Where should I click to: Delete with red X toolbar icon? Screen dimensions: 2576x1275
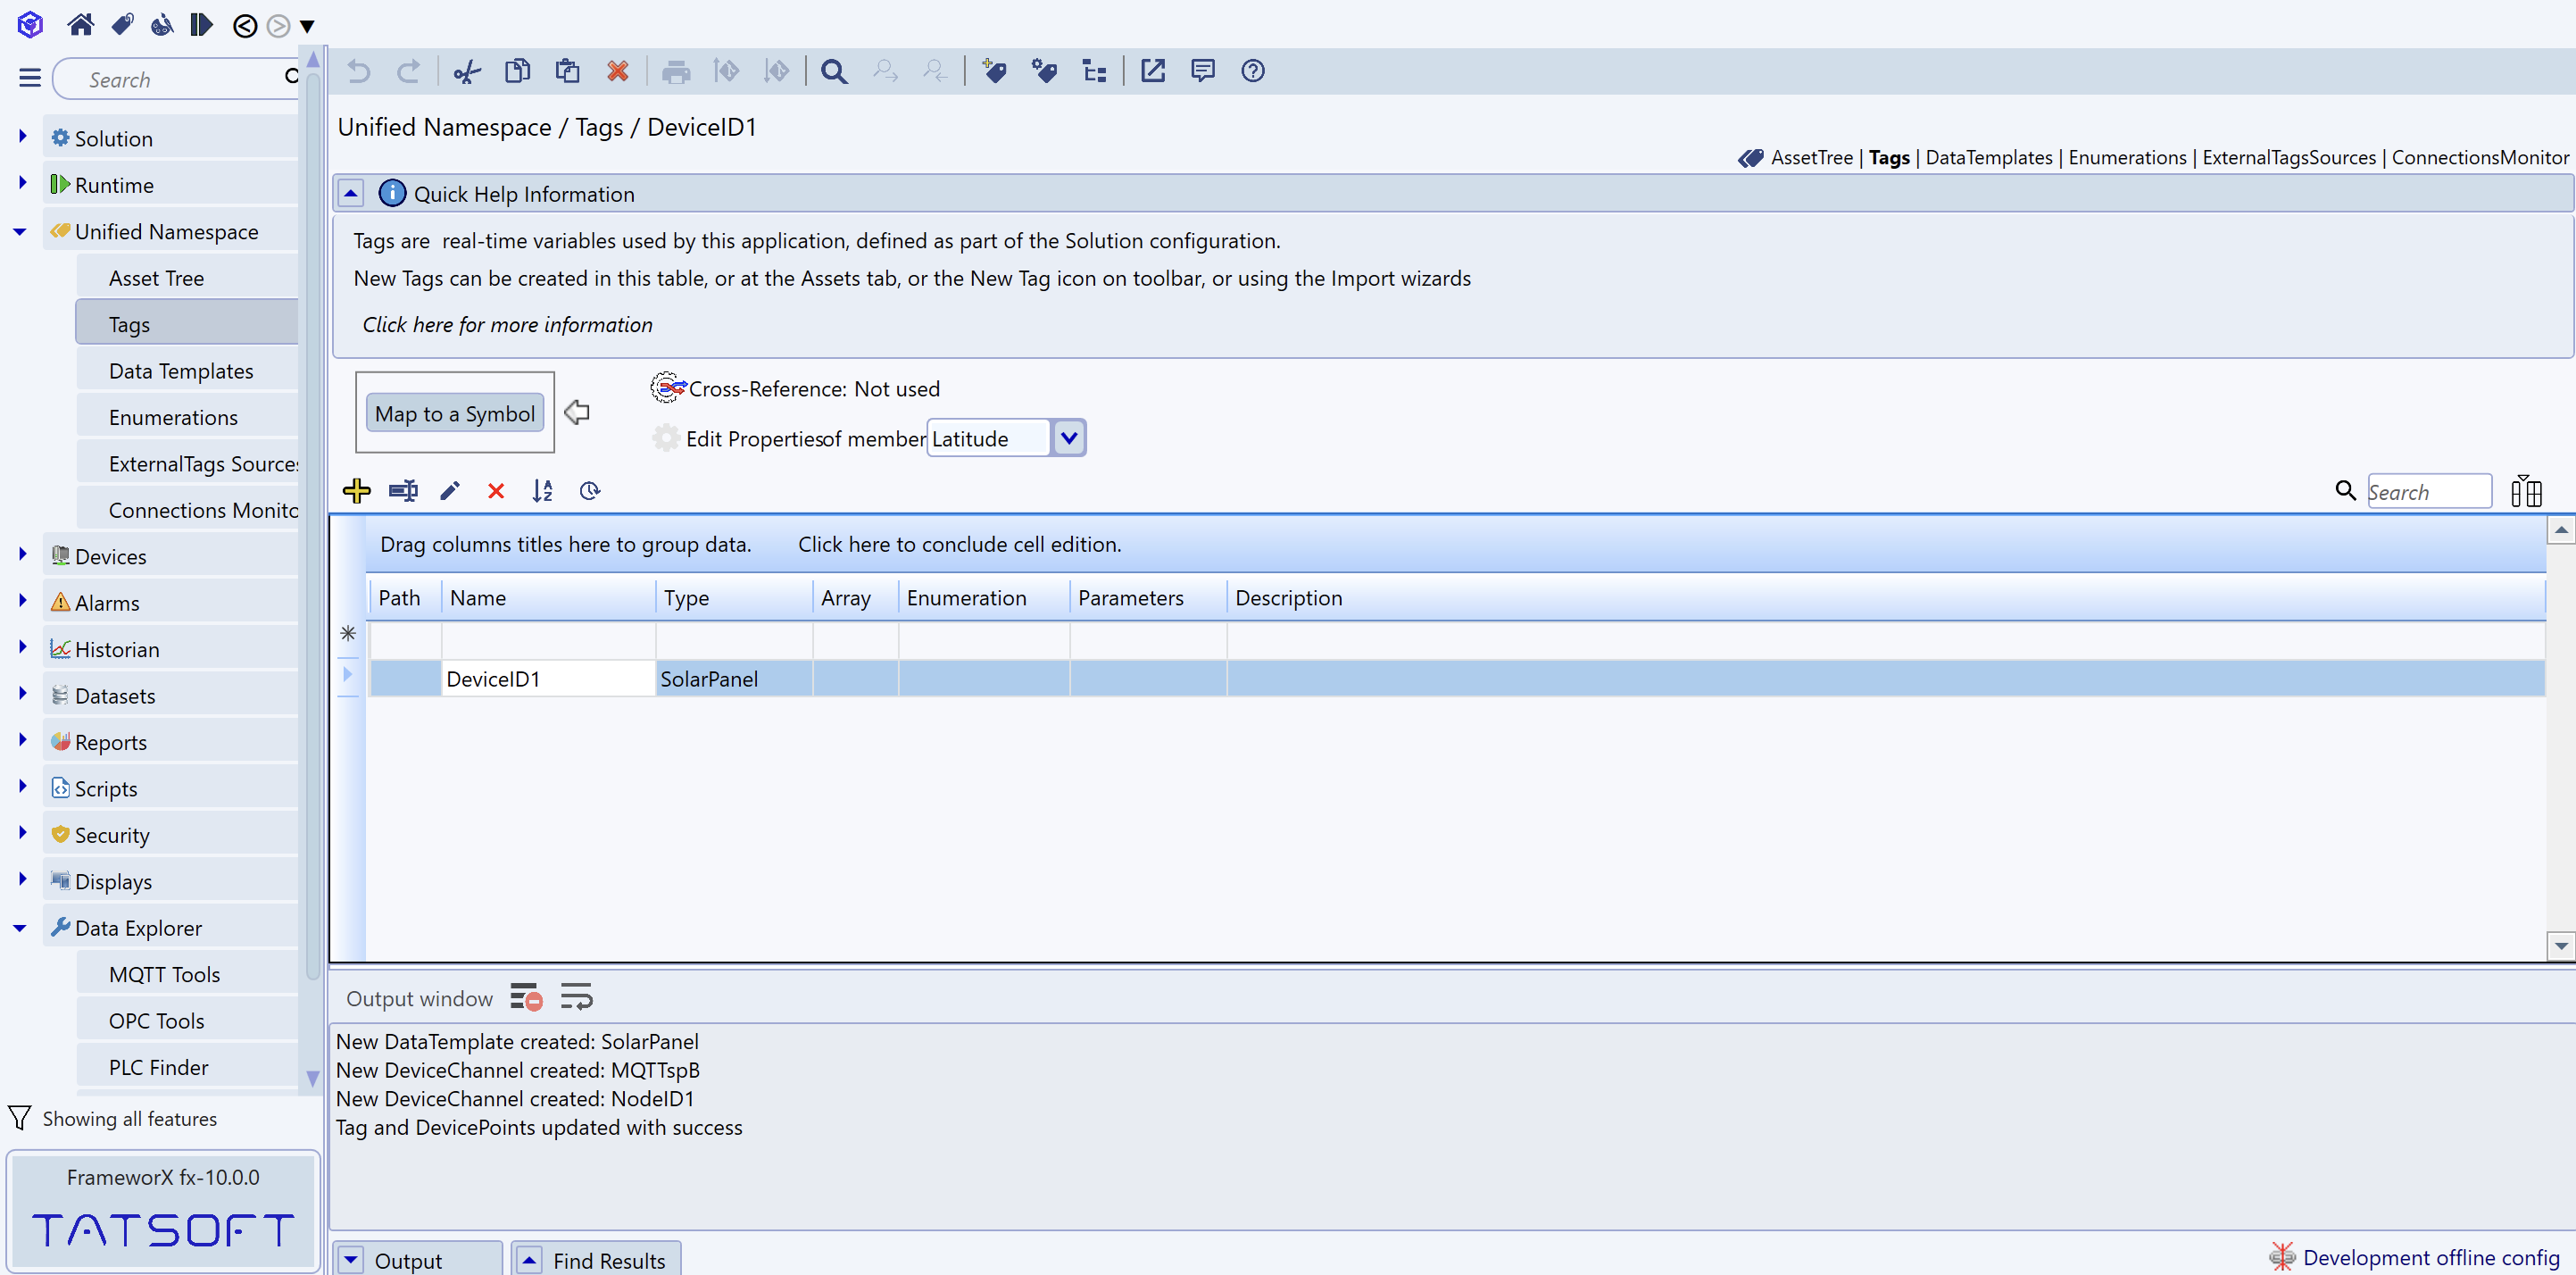tap(618, 71)
